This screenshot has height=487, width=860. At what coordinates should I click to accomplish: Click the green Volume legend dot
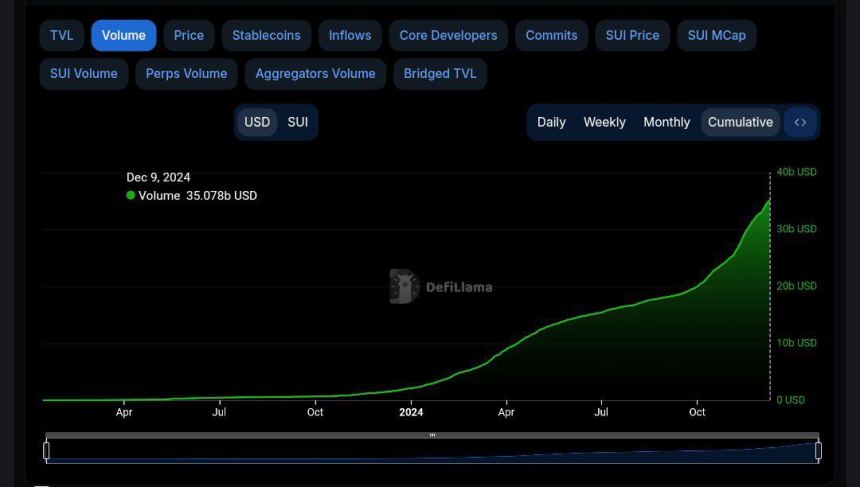(x=131, y=196)
